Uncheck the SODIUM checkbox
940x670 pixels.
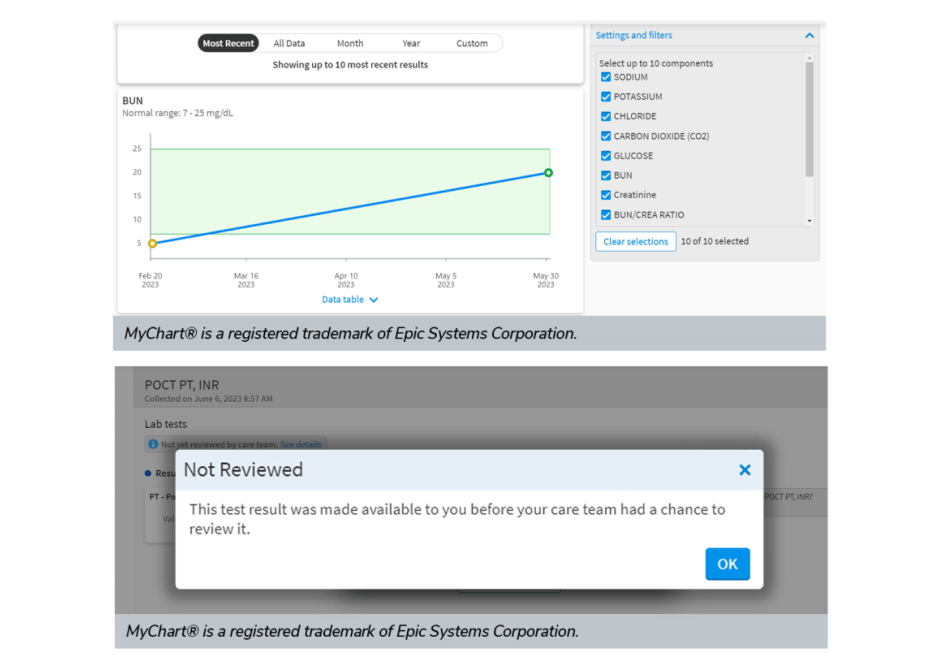[x=606, y=77]
